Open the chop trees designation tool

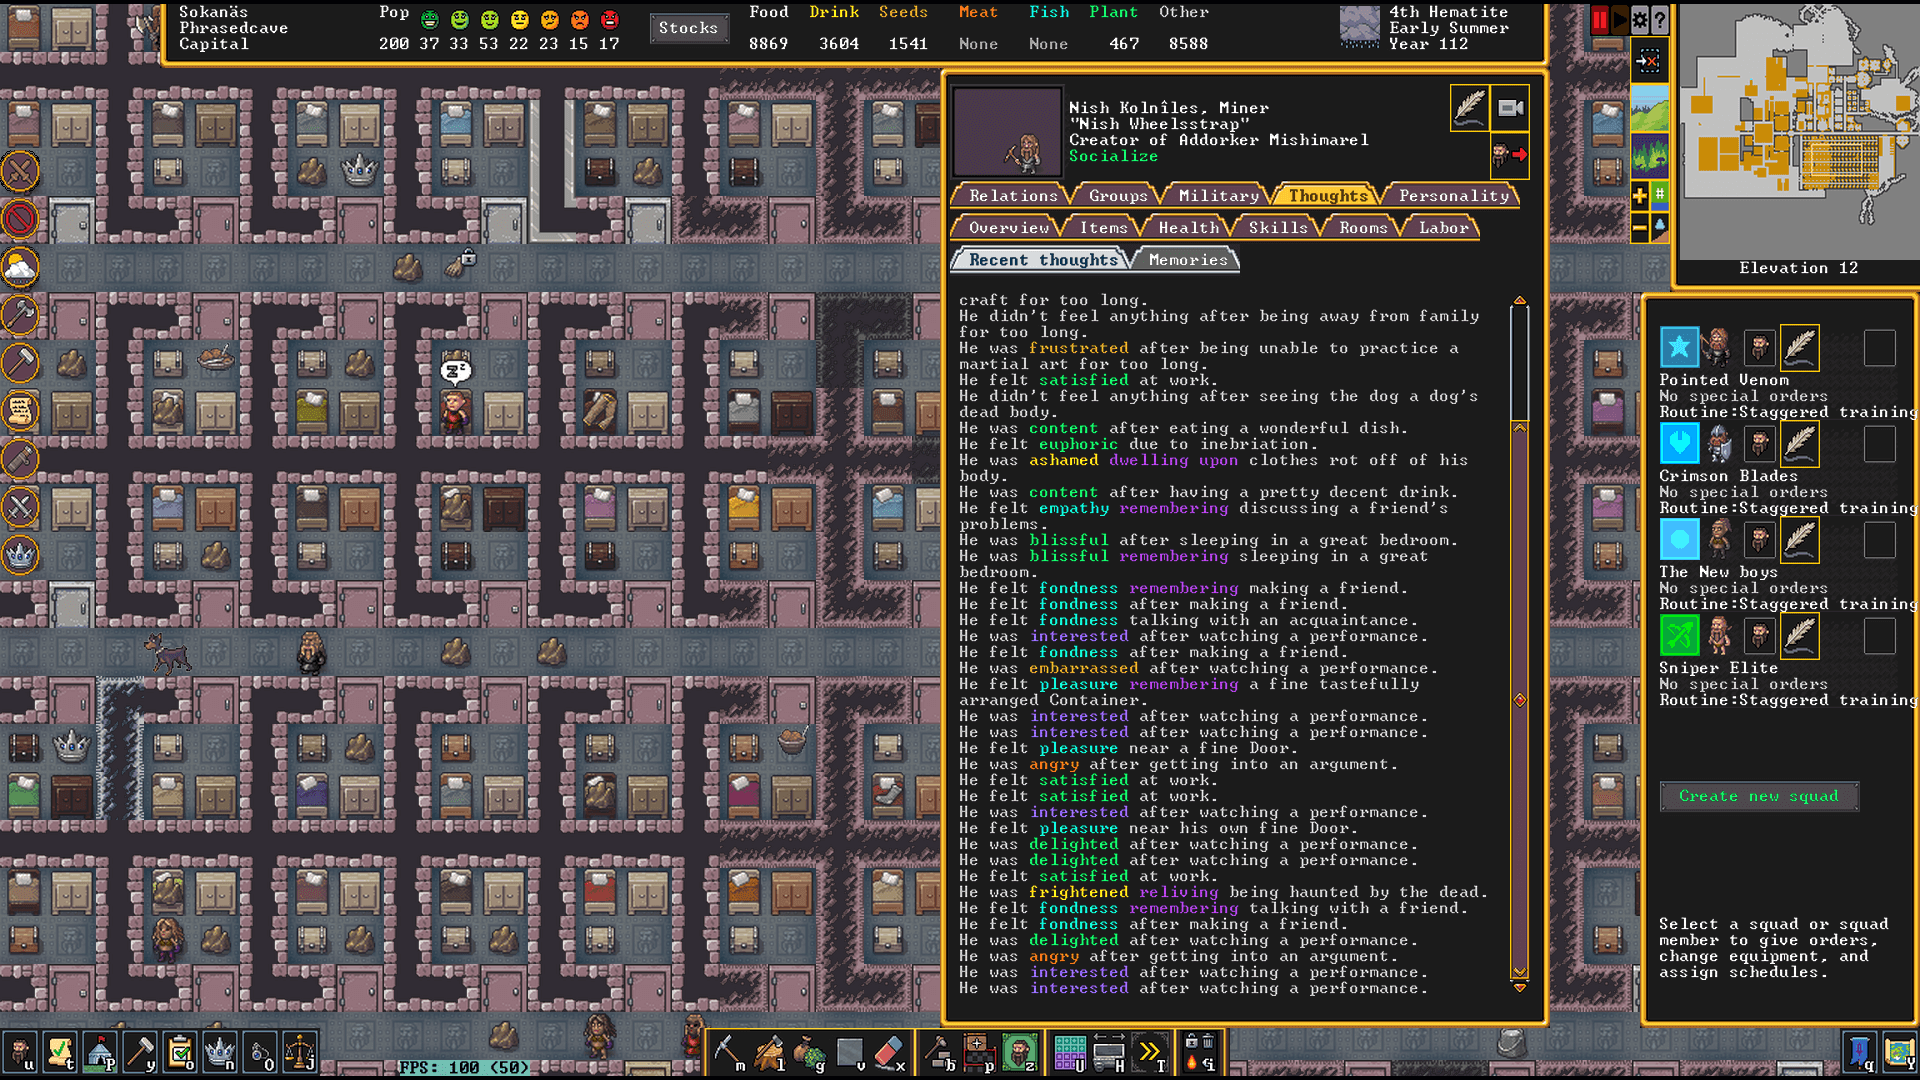[768, 1052]
